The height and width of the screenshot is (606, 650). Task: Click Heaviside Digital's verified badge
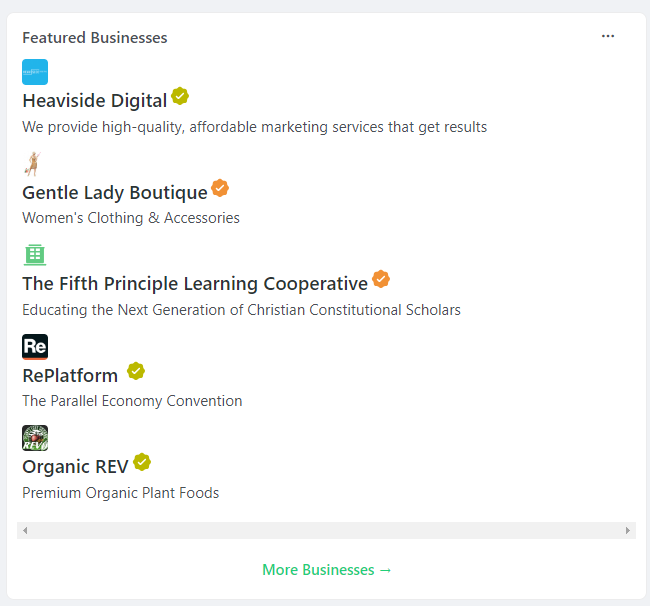pos(180,96)
